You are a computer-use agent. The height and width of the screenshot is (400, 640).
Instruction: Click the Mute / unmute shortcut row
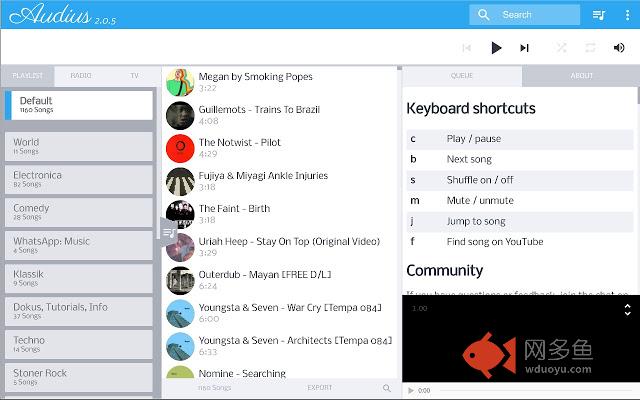[x=520, y=200]
